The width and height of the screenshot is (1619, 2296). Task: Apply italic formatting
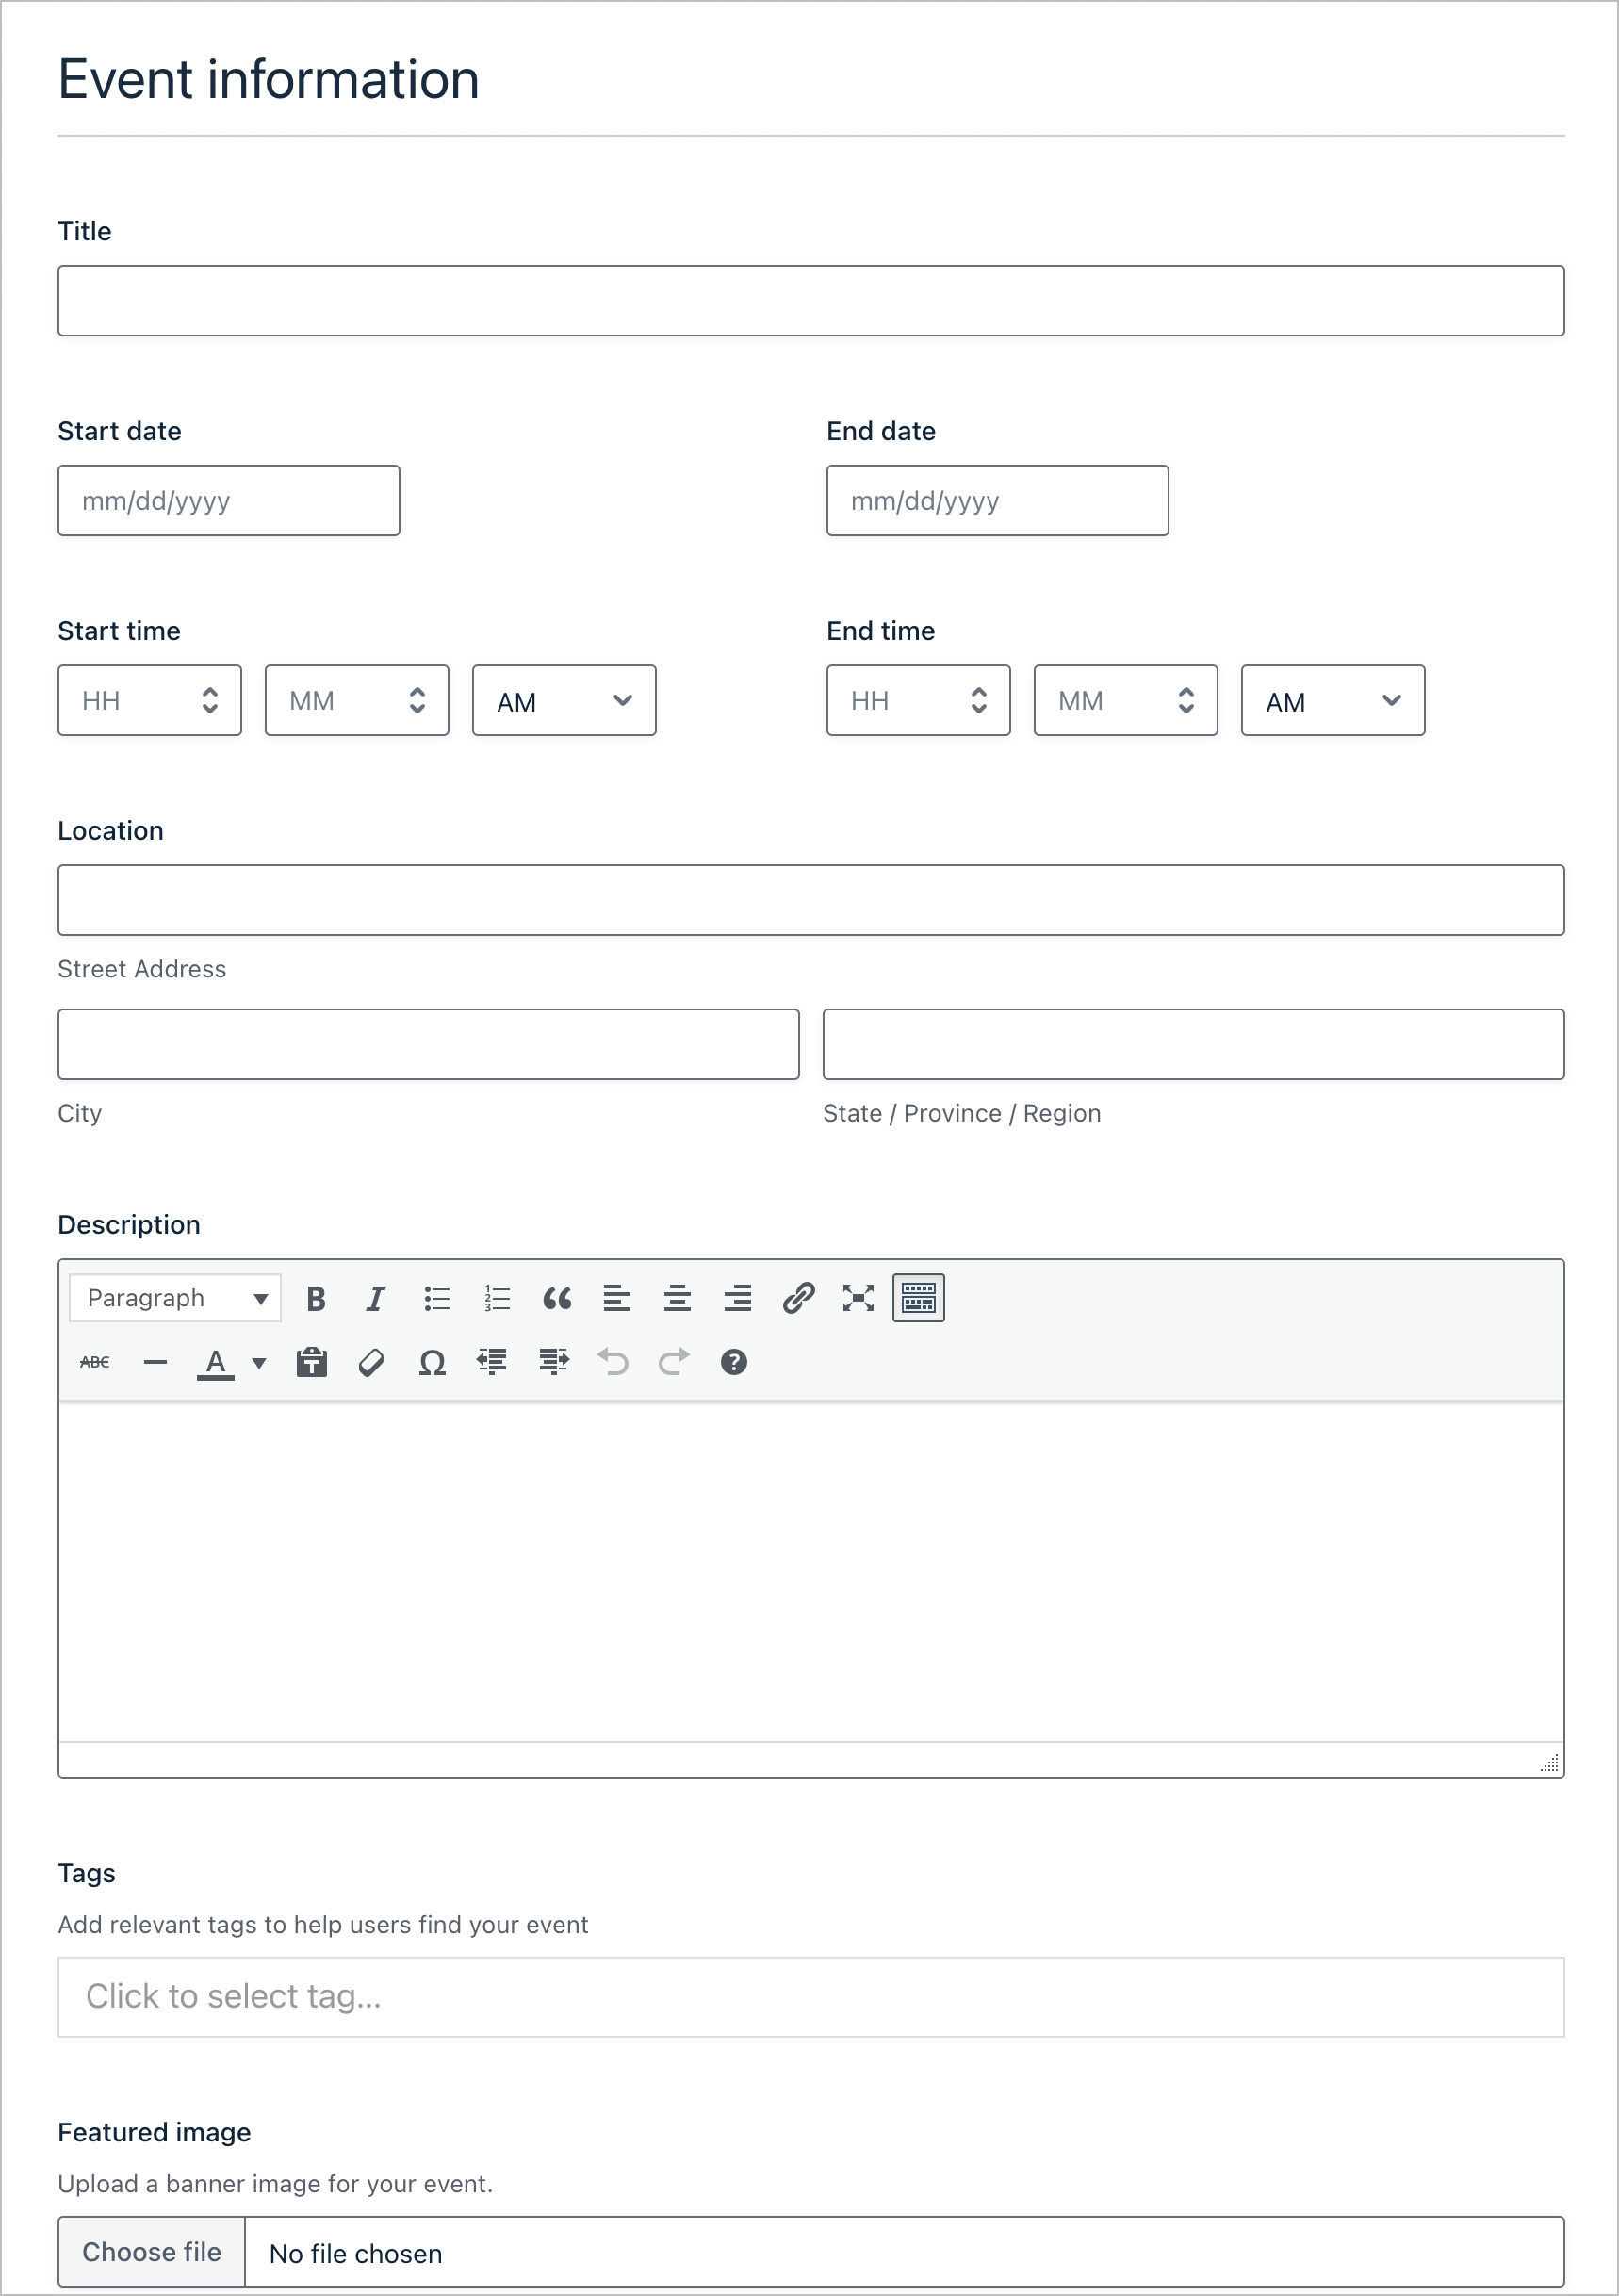[x=376, y=1298]
